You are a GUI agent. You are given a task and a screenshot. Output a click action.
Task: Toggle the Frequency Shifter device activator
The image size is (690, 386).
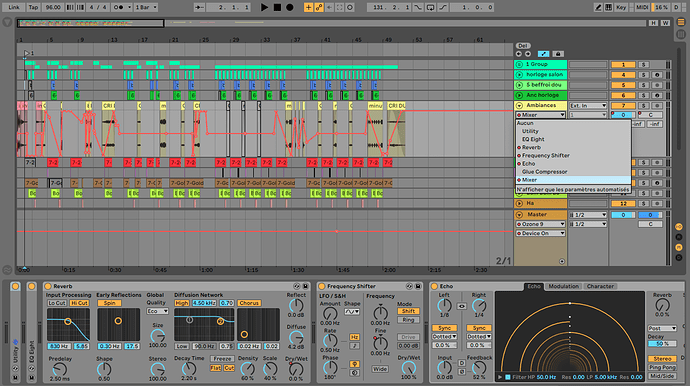tap(322, 286)
